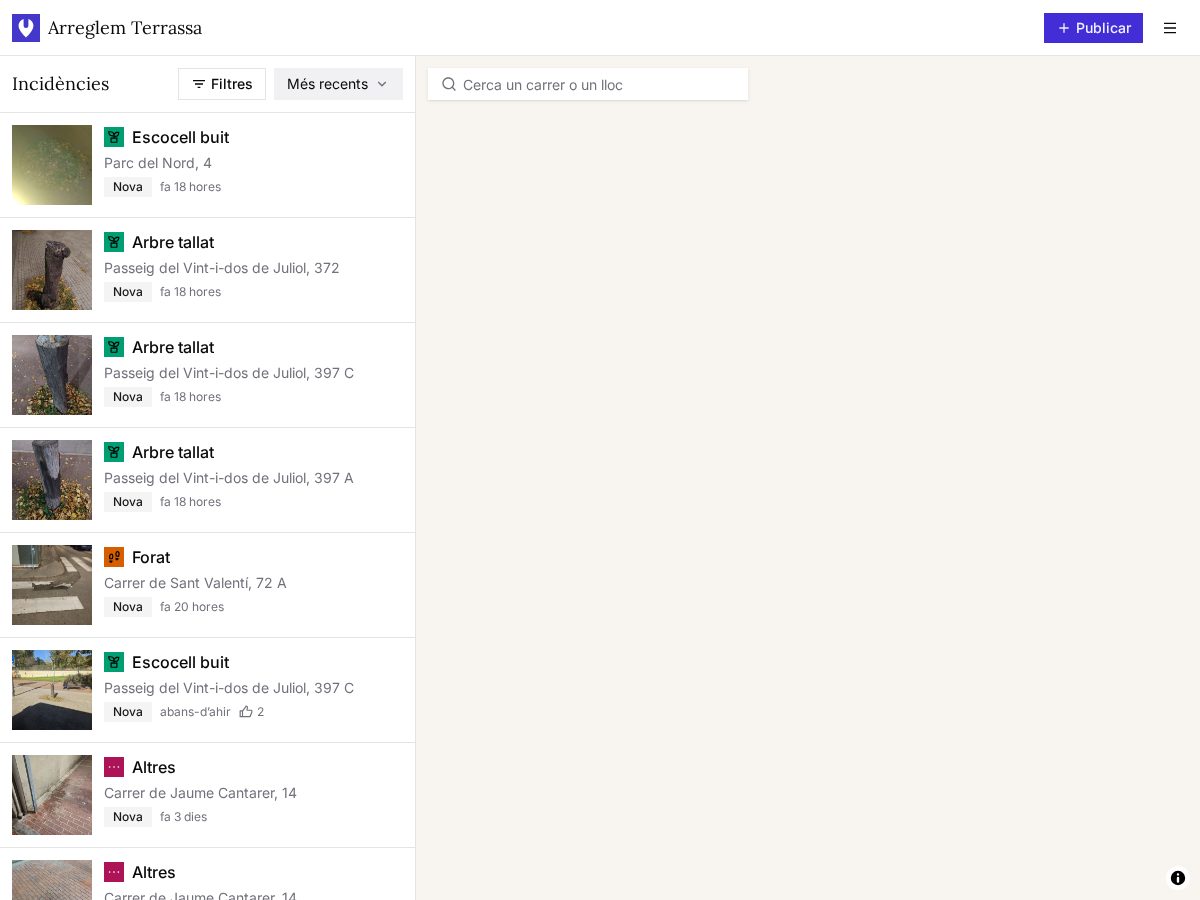
Task: Click the Incidències heading
Action: [61, 84]
